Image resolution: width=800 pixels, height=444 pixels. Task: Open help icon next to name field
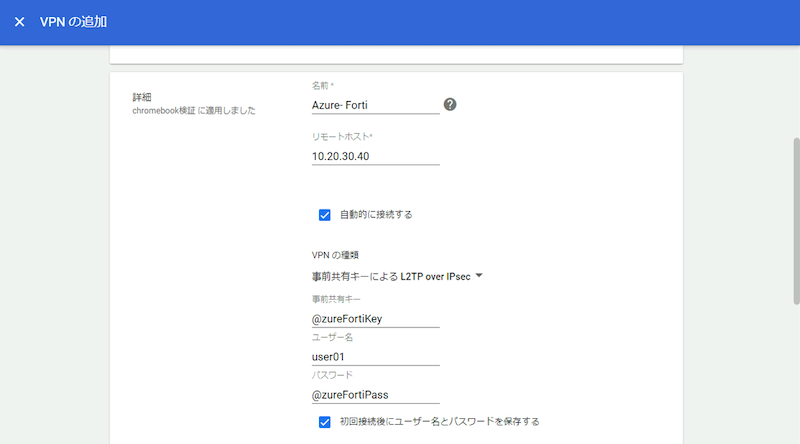click(x=449, y=105)
